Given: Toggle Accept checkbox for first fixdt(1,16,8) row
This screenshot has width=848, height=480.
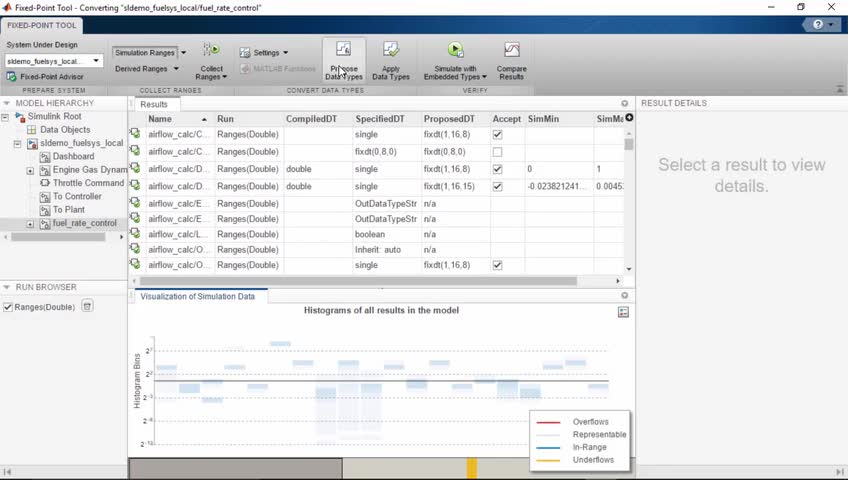Looking at the screenshot, I should [497, 135].
